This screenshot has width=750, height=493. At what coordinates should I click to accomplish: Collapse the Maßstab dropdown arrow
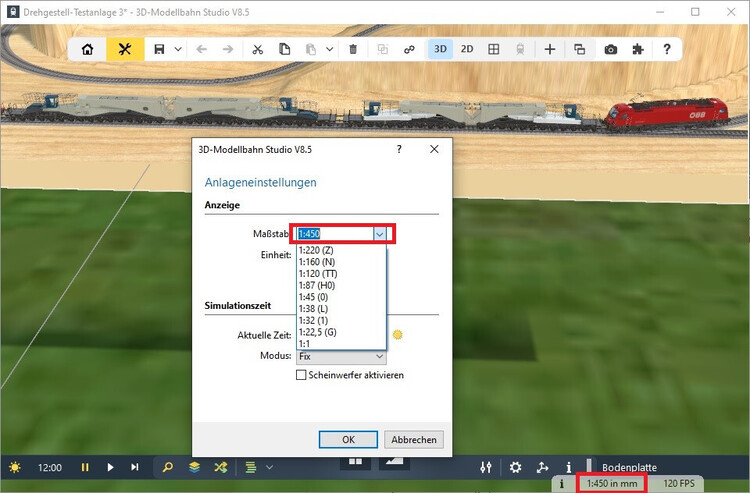(379, 234)
